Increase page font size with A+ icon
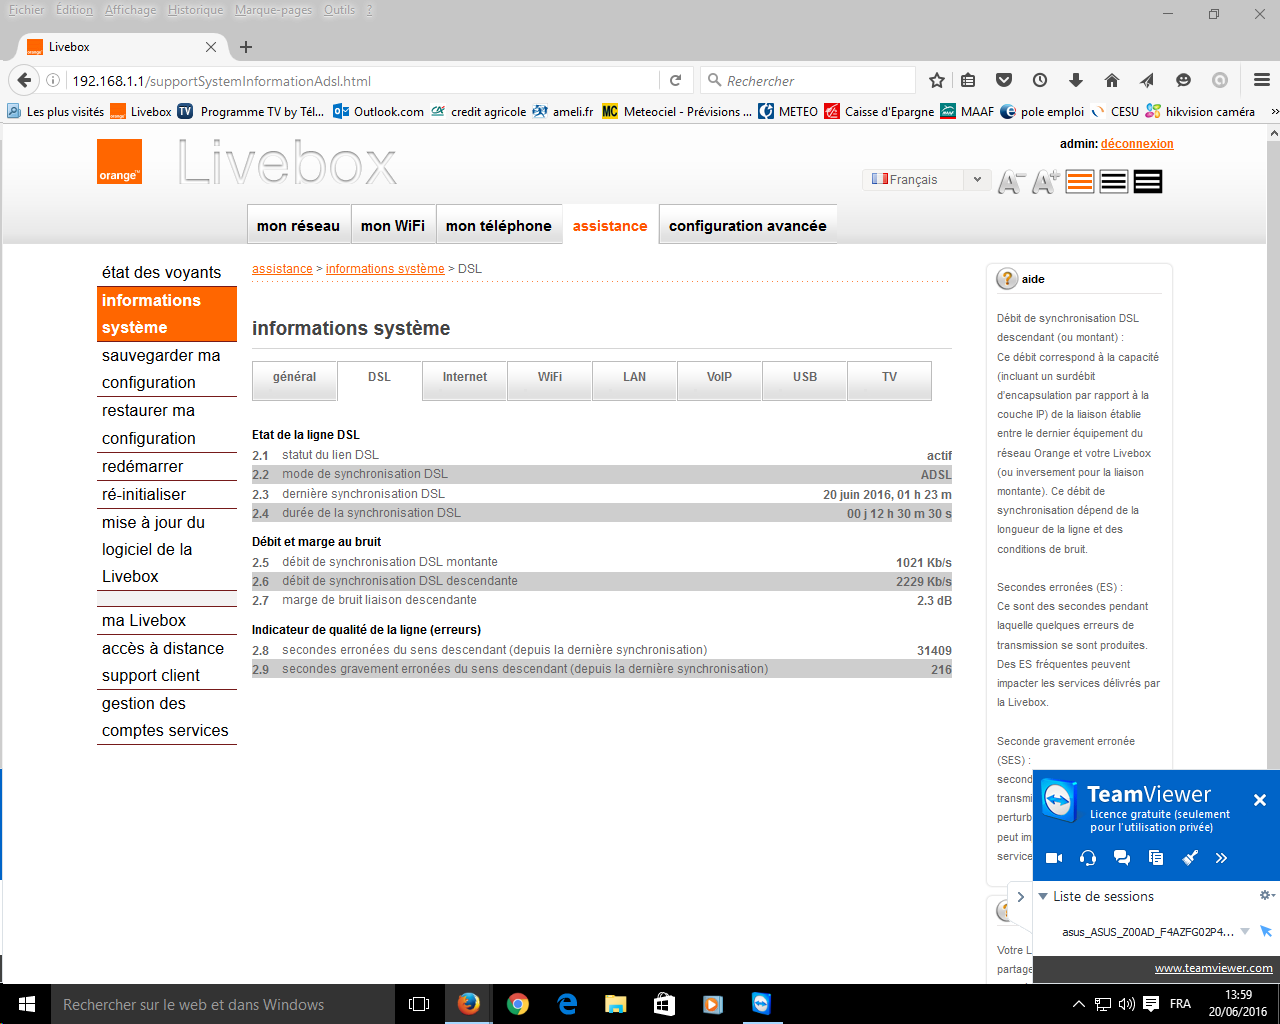1280x1024 pixels. [1046, 182]
